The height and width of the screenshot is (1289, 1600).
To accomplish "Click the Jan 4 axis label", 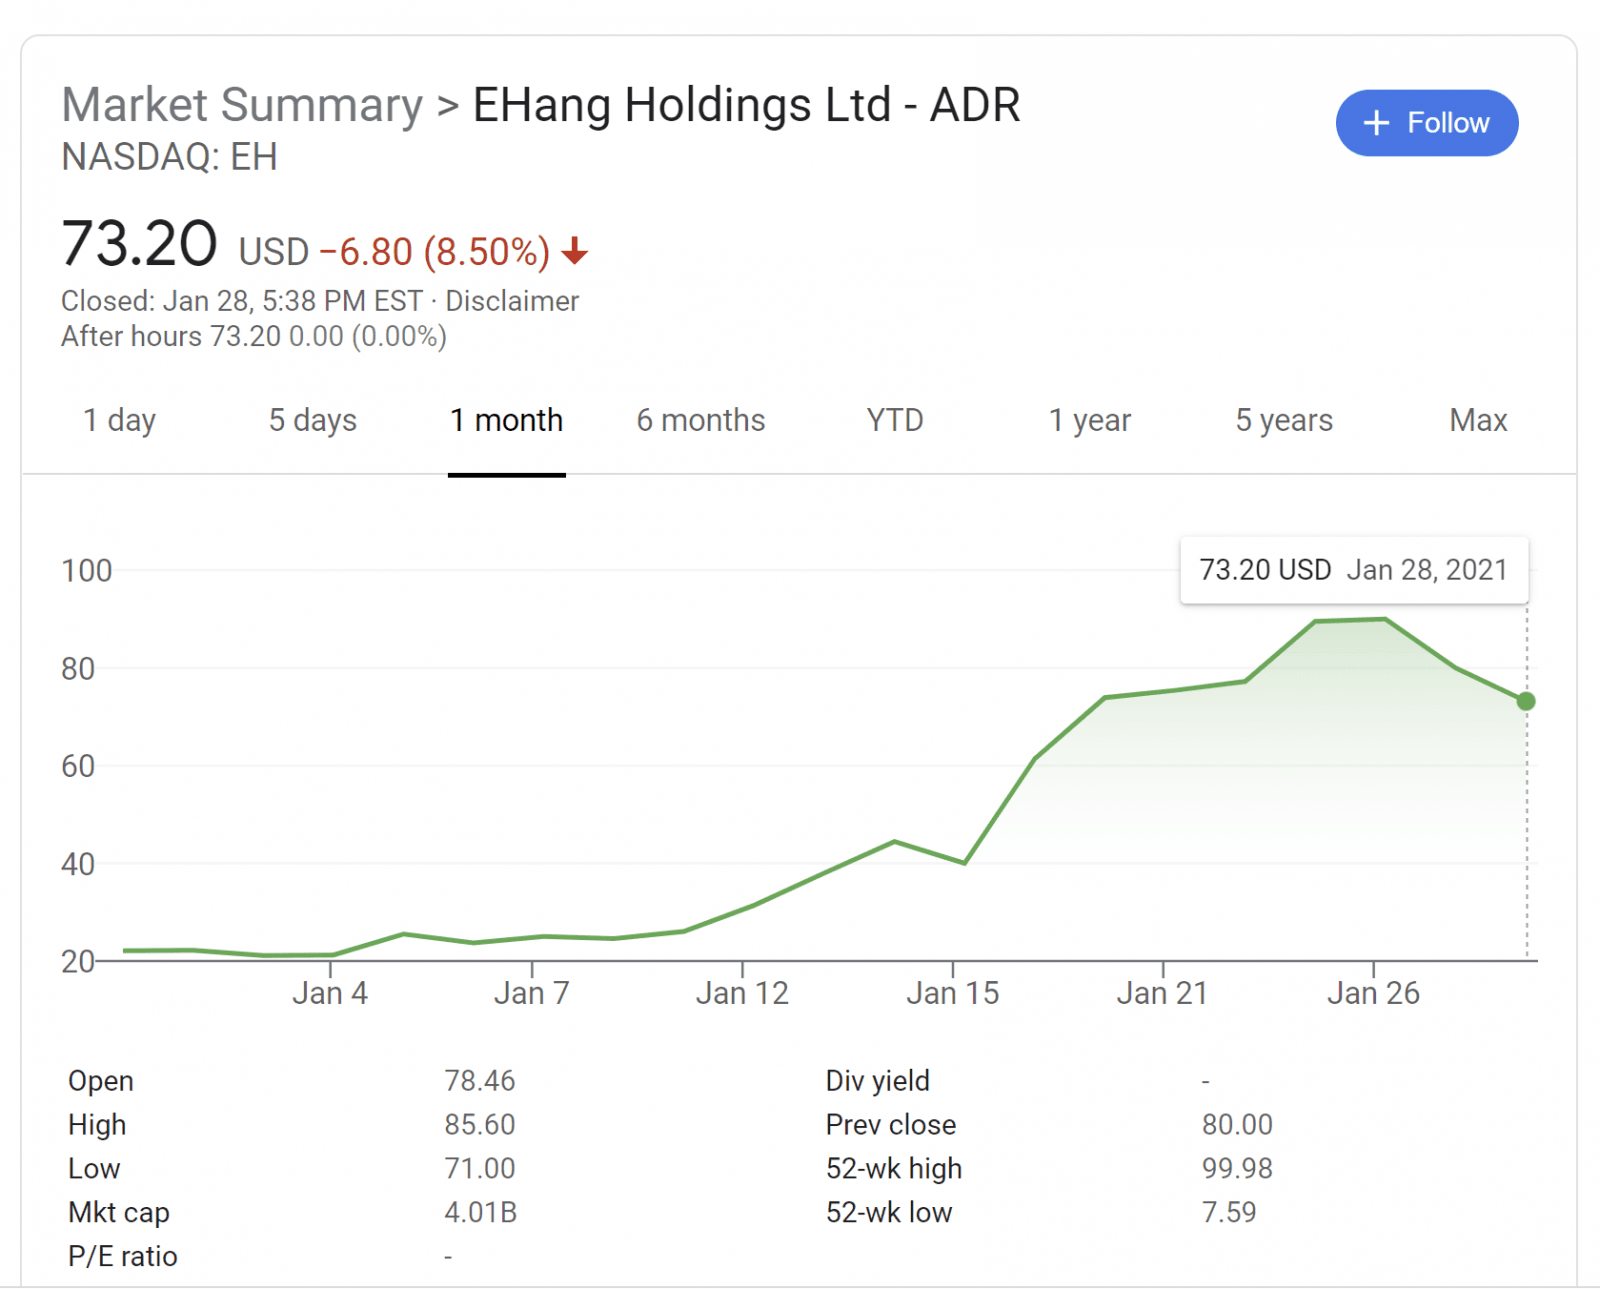I will 330,993.
